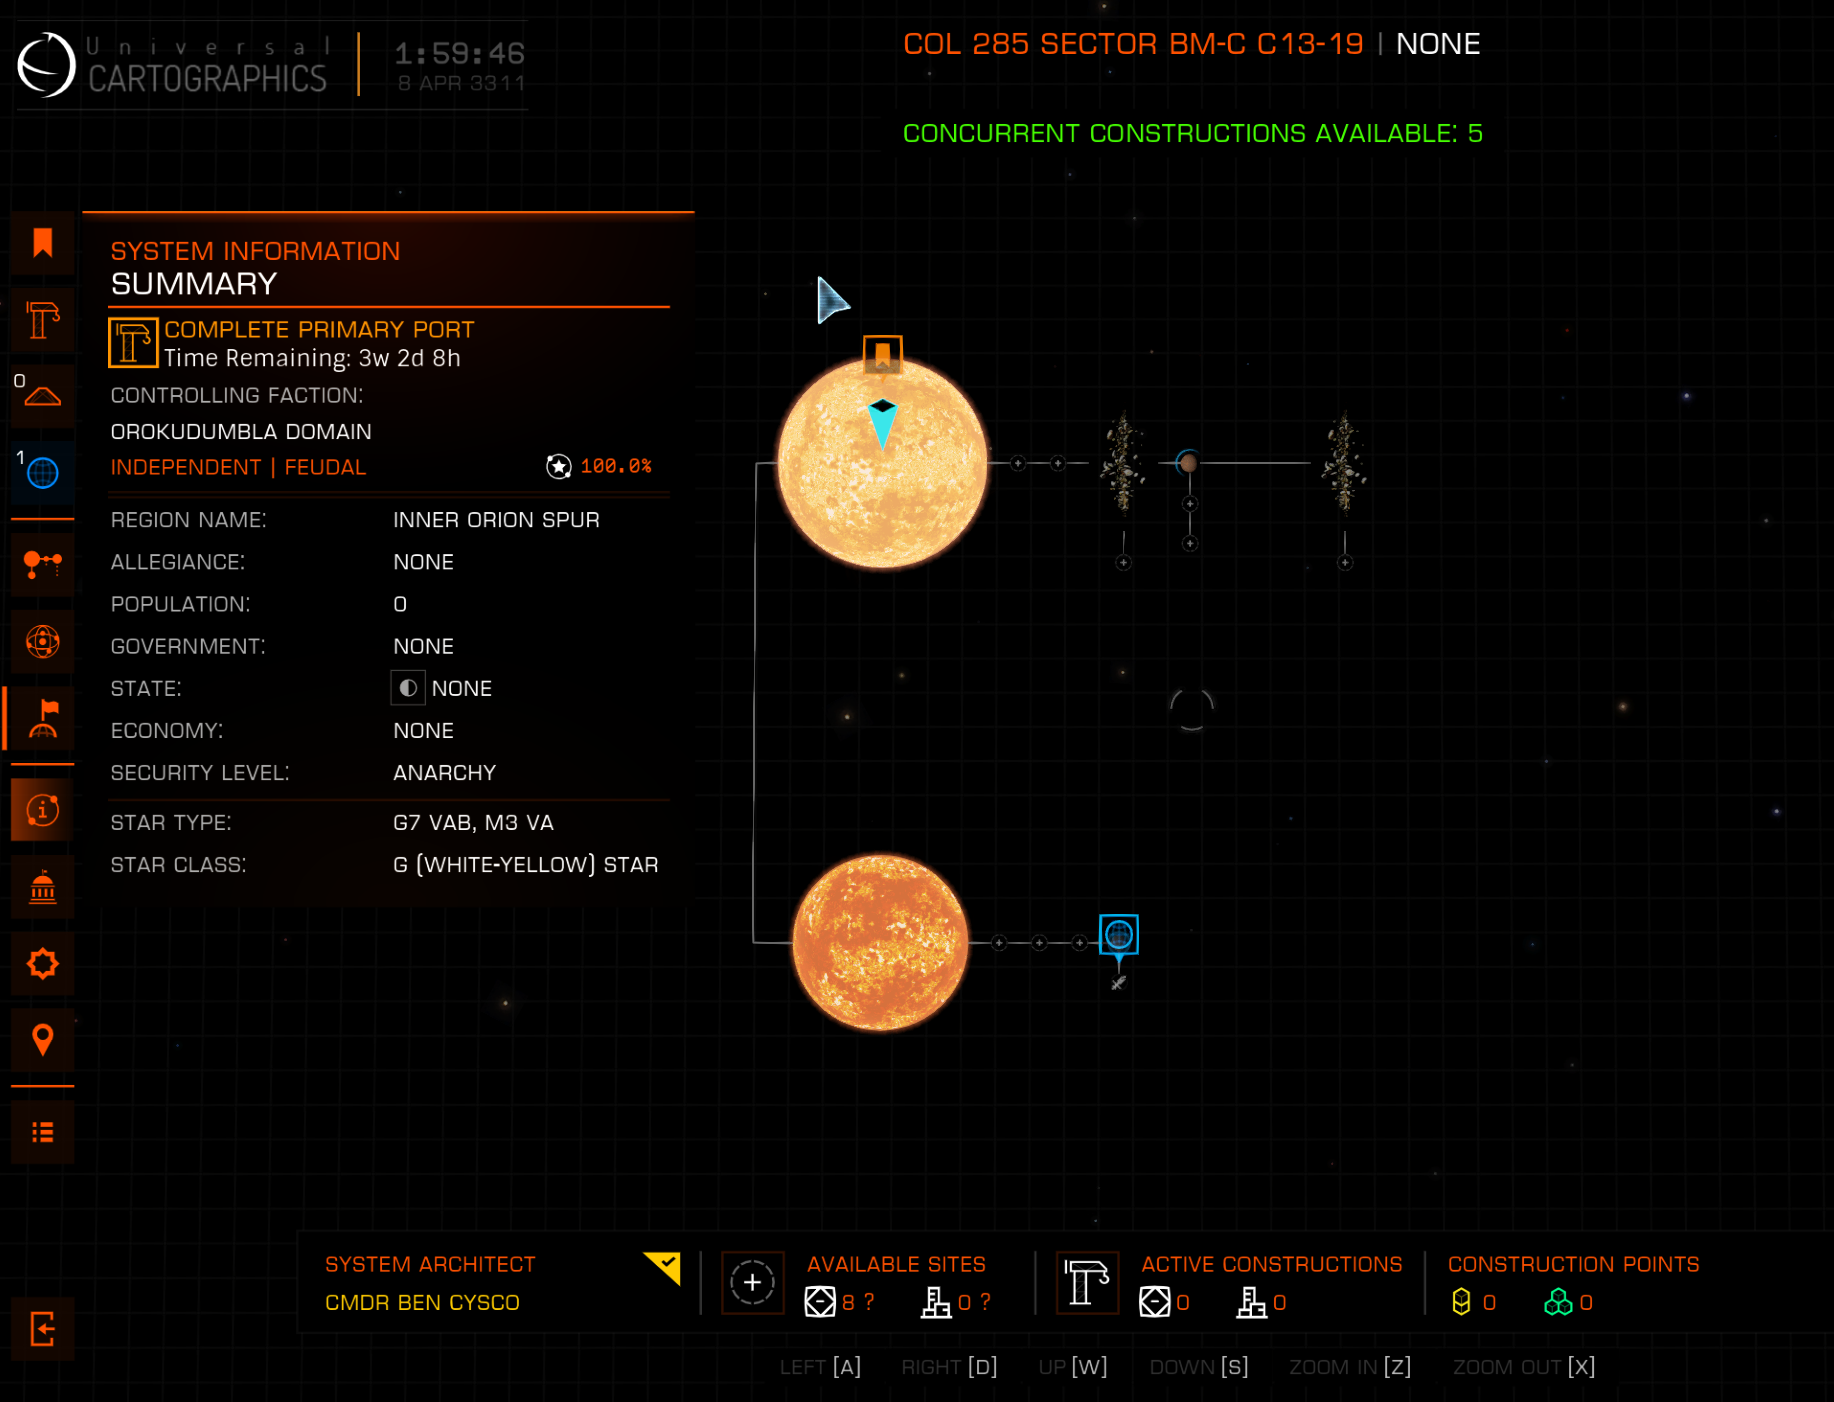Screen dimensions: 1834x1402
Task: Select the secondary M-type star
Action: pyautogui.click(x=880, y=942)
